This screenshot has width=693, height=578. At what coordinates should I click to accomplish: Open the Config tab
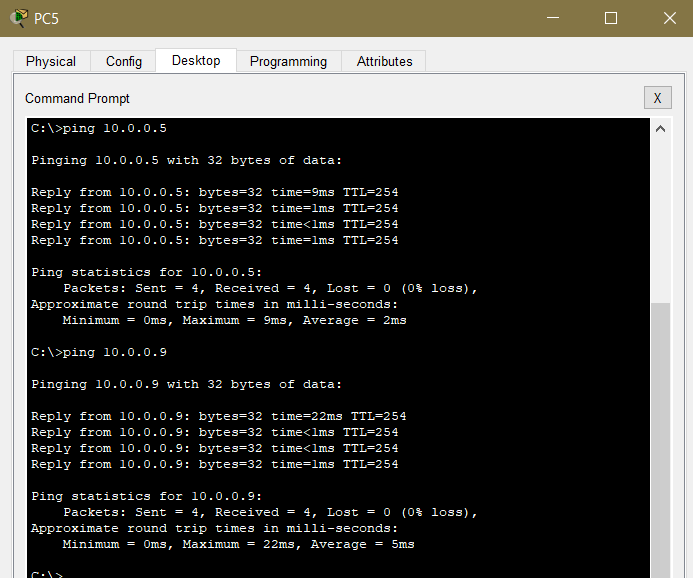pos(124,61)
